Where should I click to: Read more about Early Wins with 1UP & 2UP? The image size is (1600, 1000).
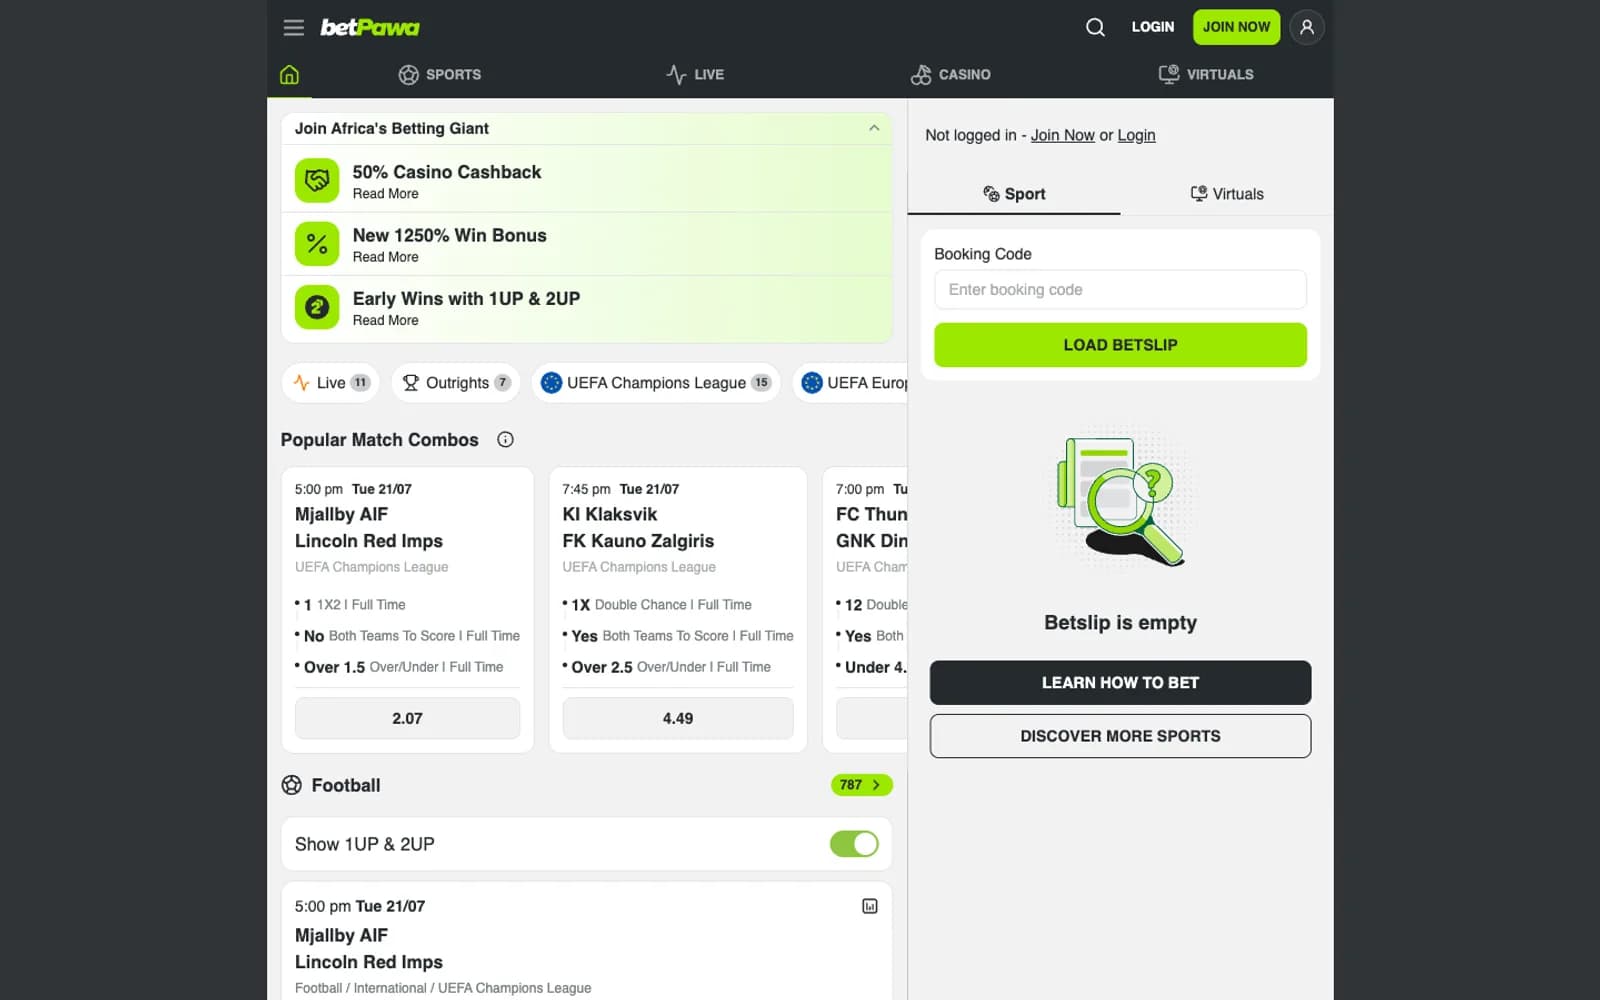click(385, 320)
